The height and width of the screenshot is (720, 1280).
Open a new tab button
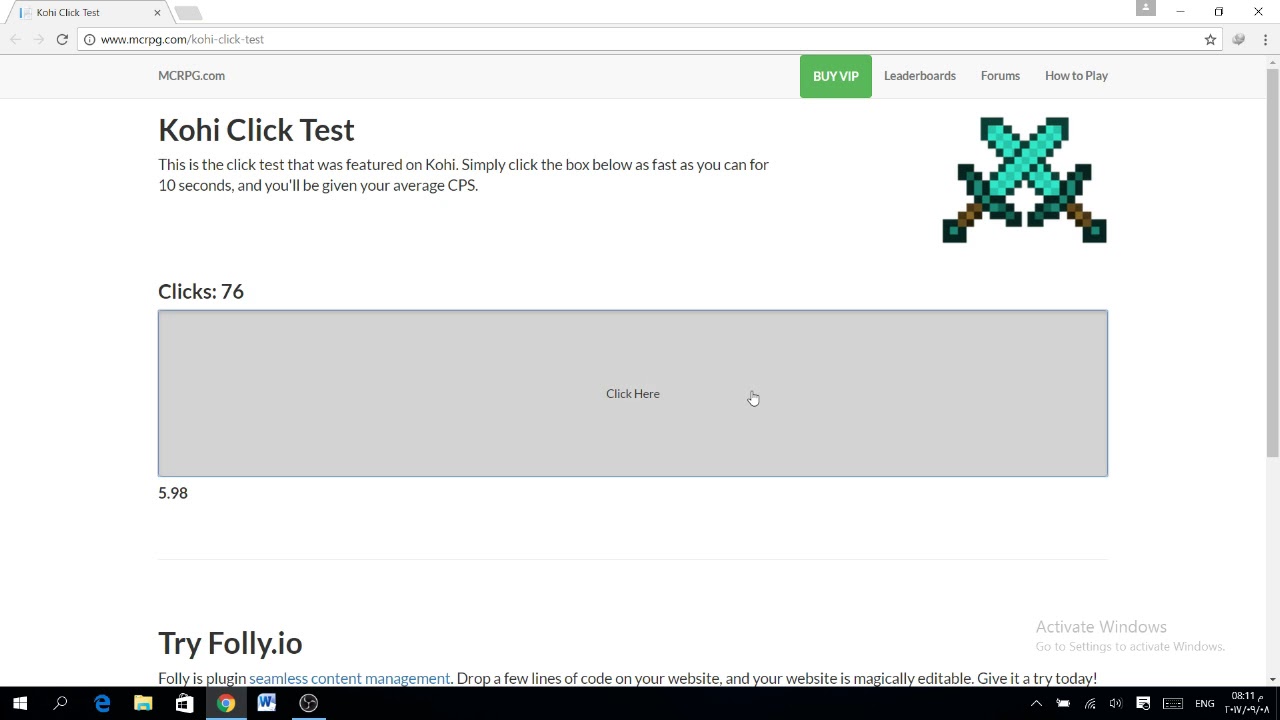click(x=188, y=13)
